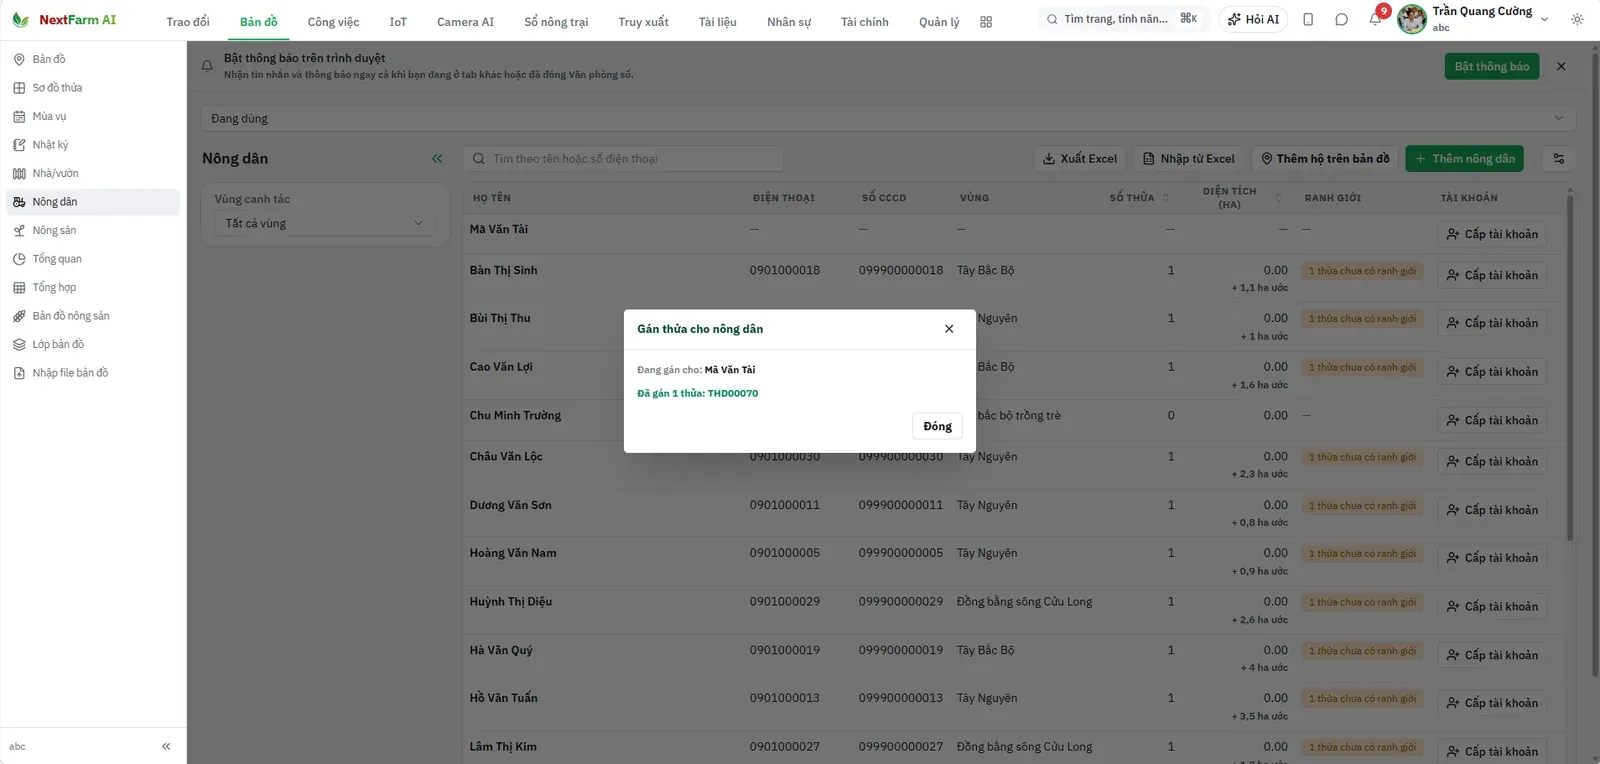Toggle the light/dark theme sun icon

[x=1577, y=19]
